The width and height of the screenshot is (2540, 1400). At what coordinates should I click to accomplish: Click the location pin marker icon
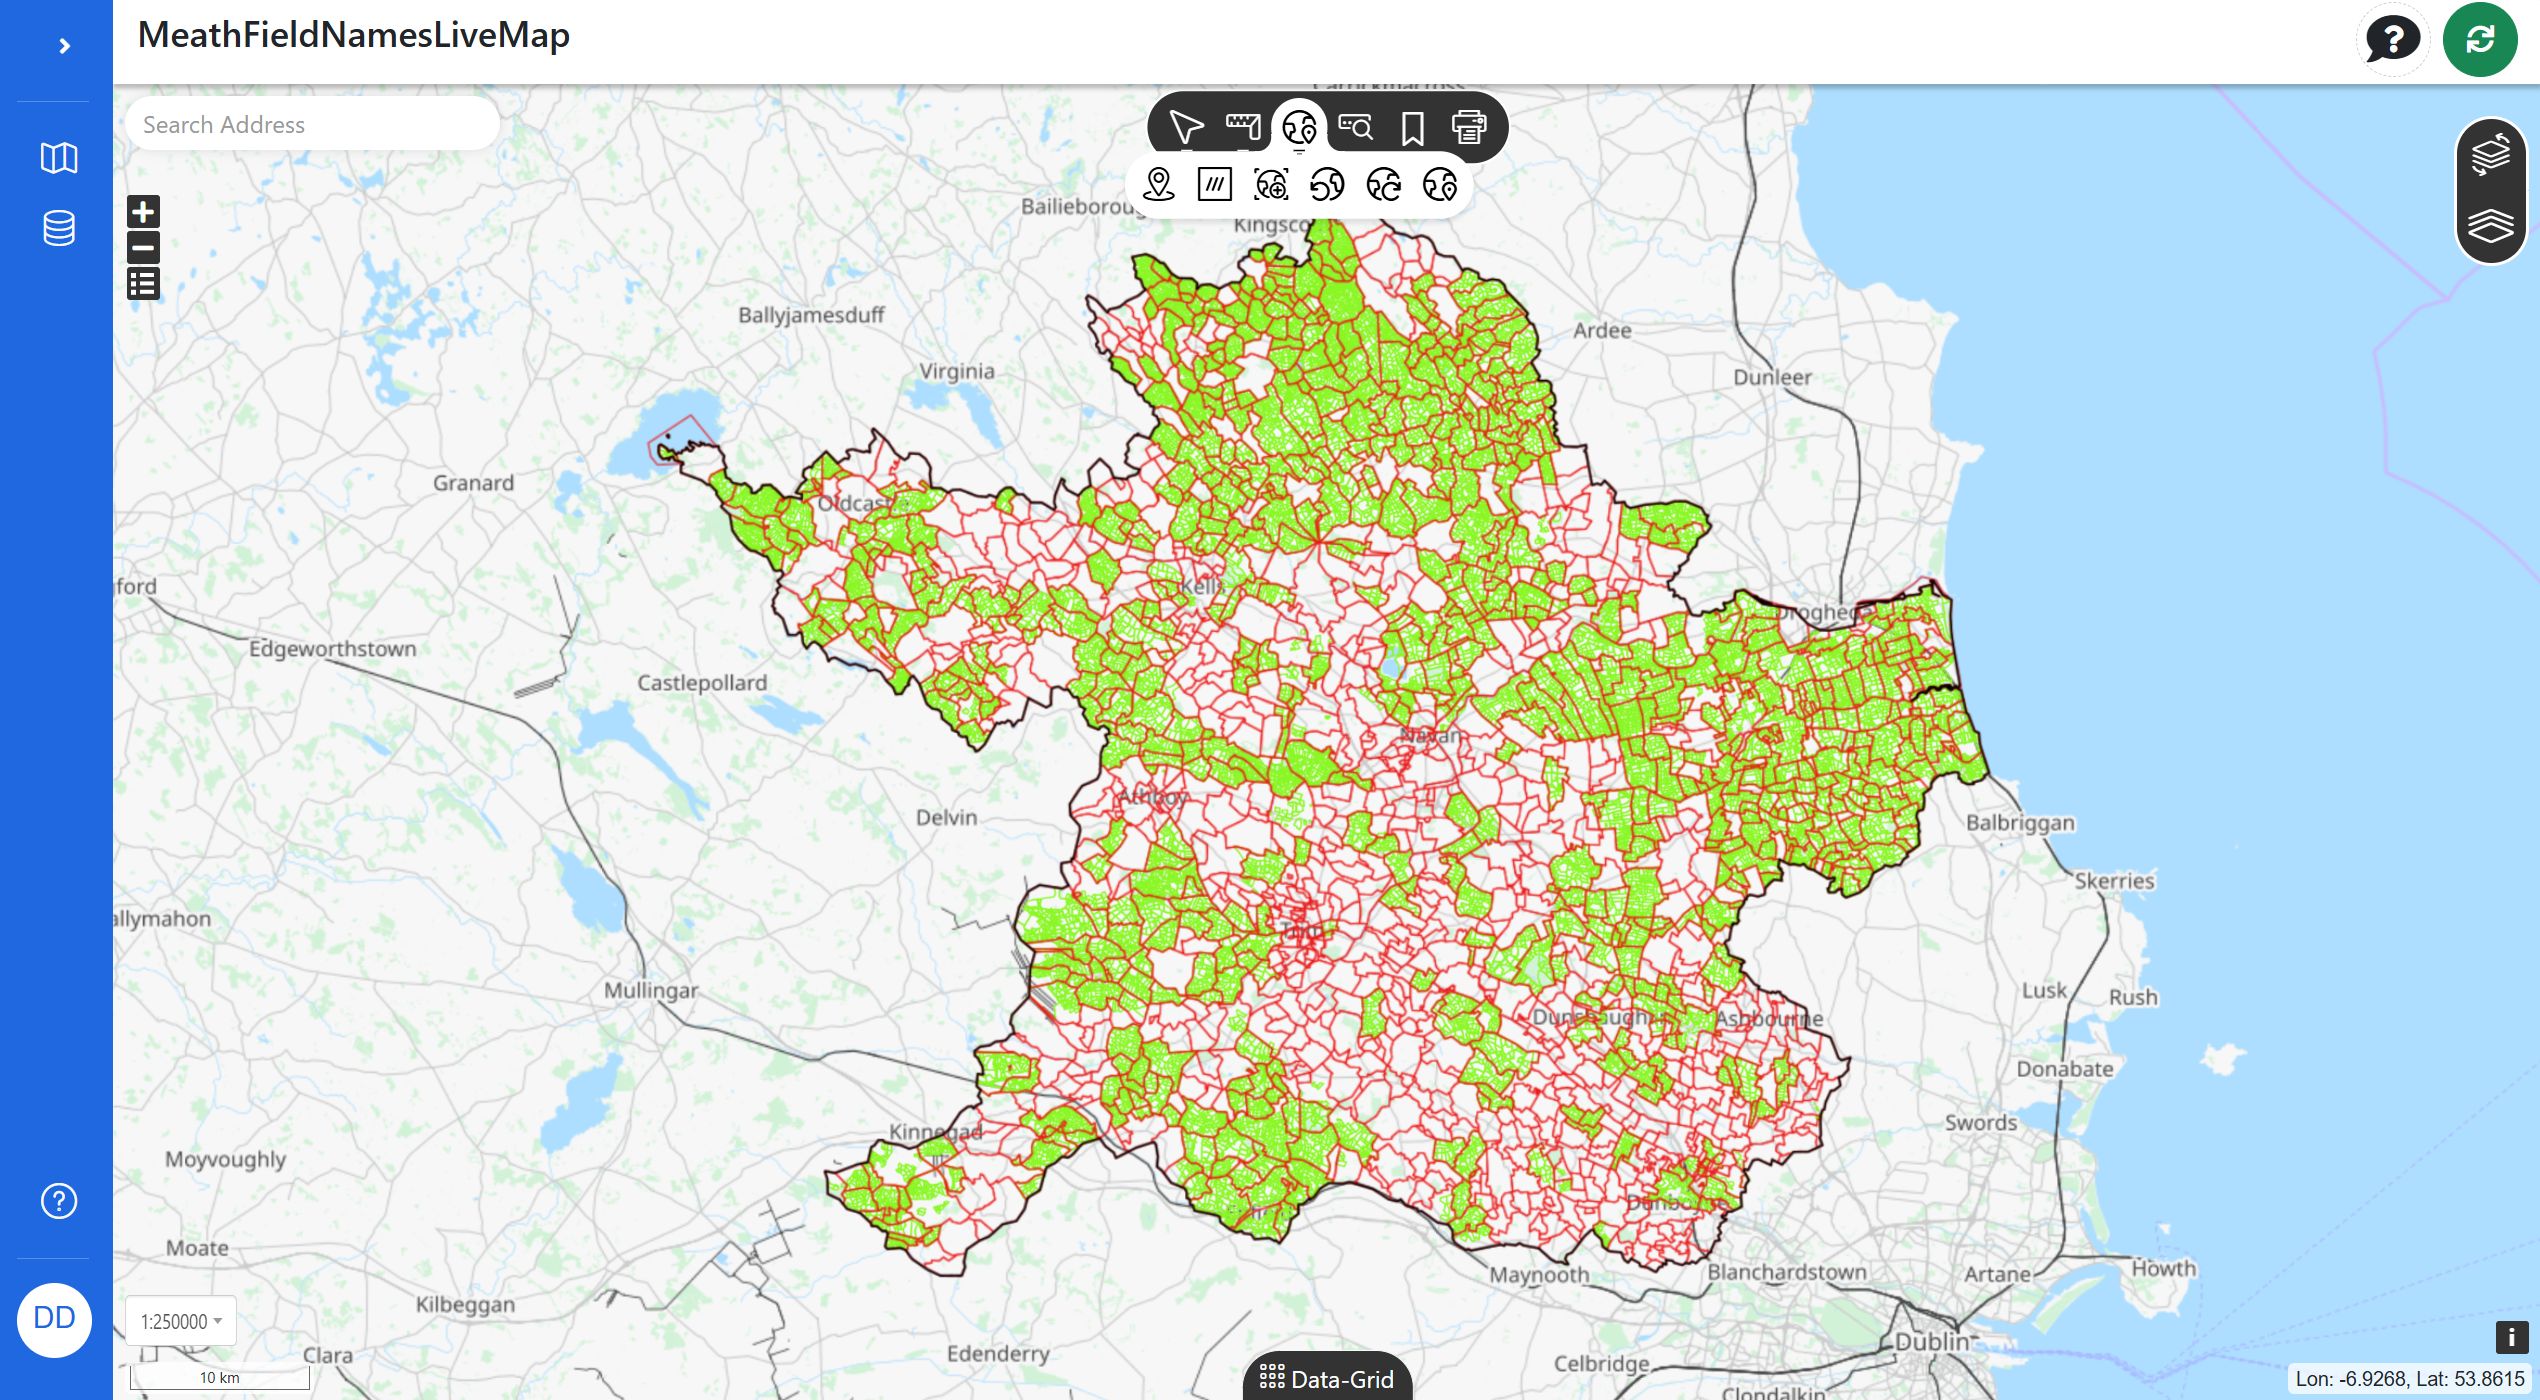click(x=1158, y=184)
